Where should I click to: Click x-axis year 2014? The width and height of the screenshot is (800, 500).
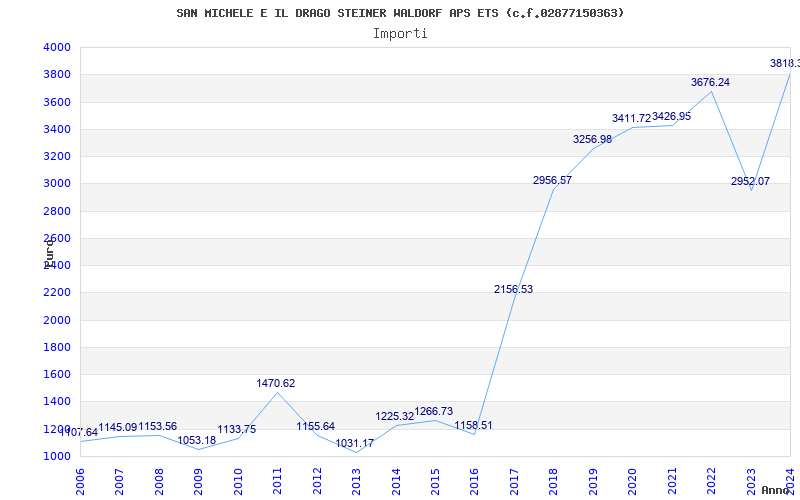tap(396, 481)
